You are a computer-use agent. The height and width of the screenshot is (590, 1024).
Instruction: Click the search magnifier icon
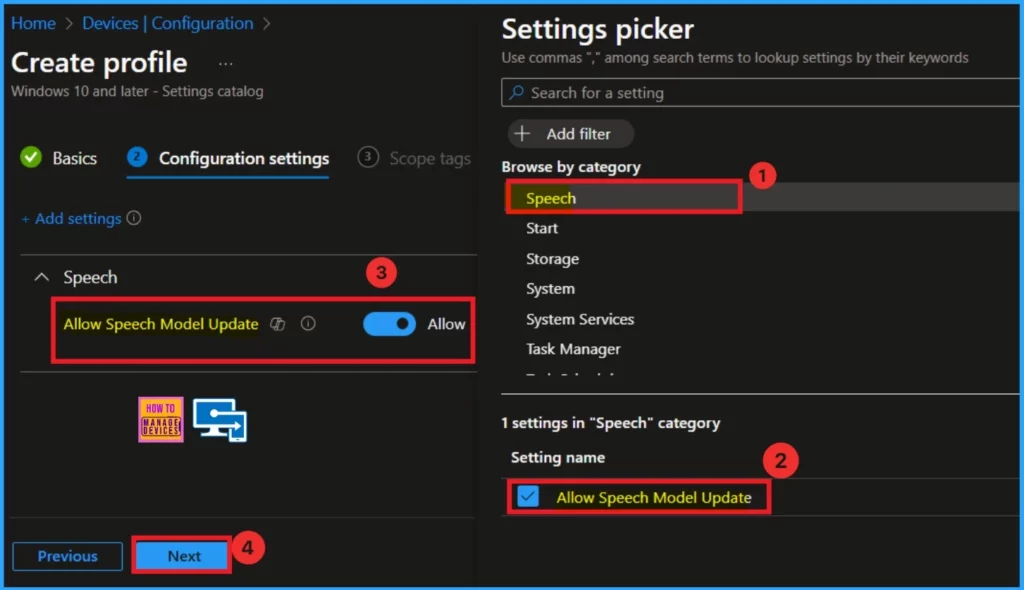tap(517, 93)
